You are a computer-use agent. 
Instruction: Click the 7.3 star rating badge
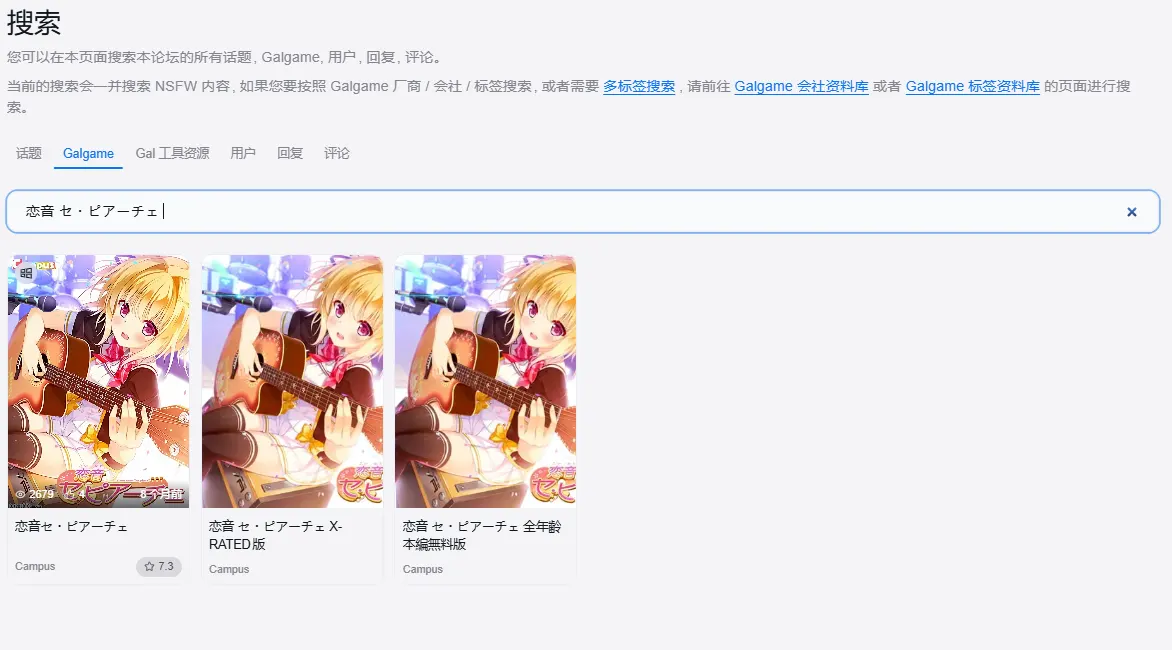(x=158, y=566)
